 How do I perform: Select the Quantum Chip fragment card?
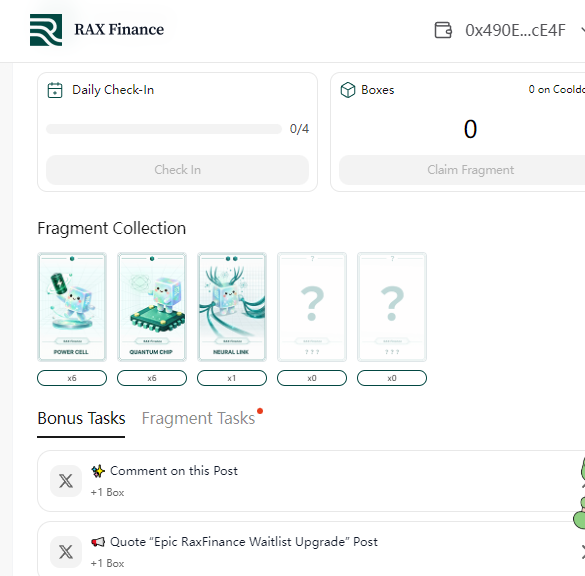point(152,307)
